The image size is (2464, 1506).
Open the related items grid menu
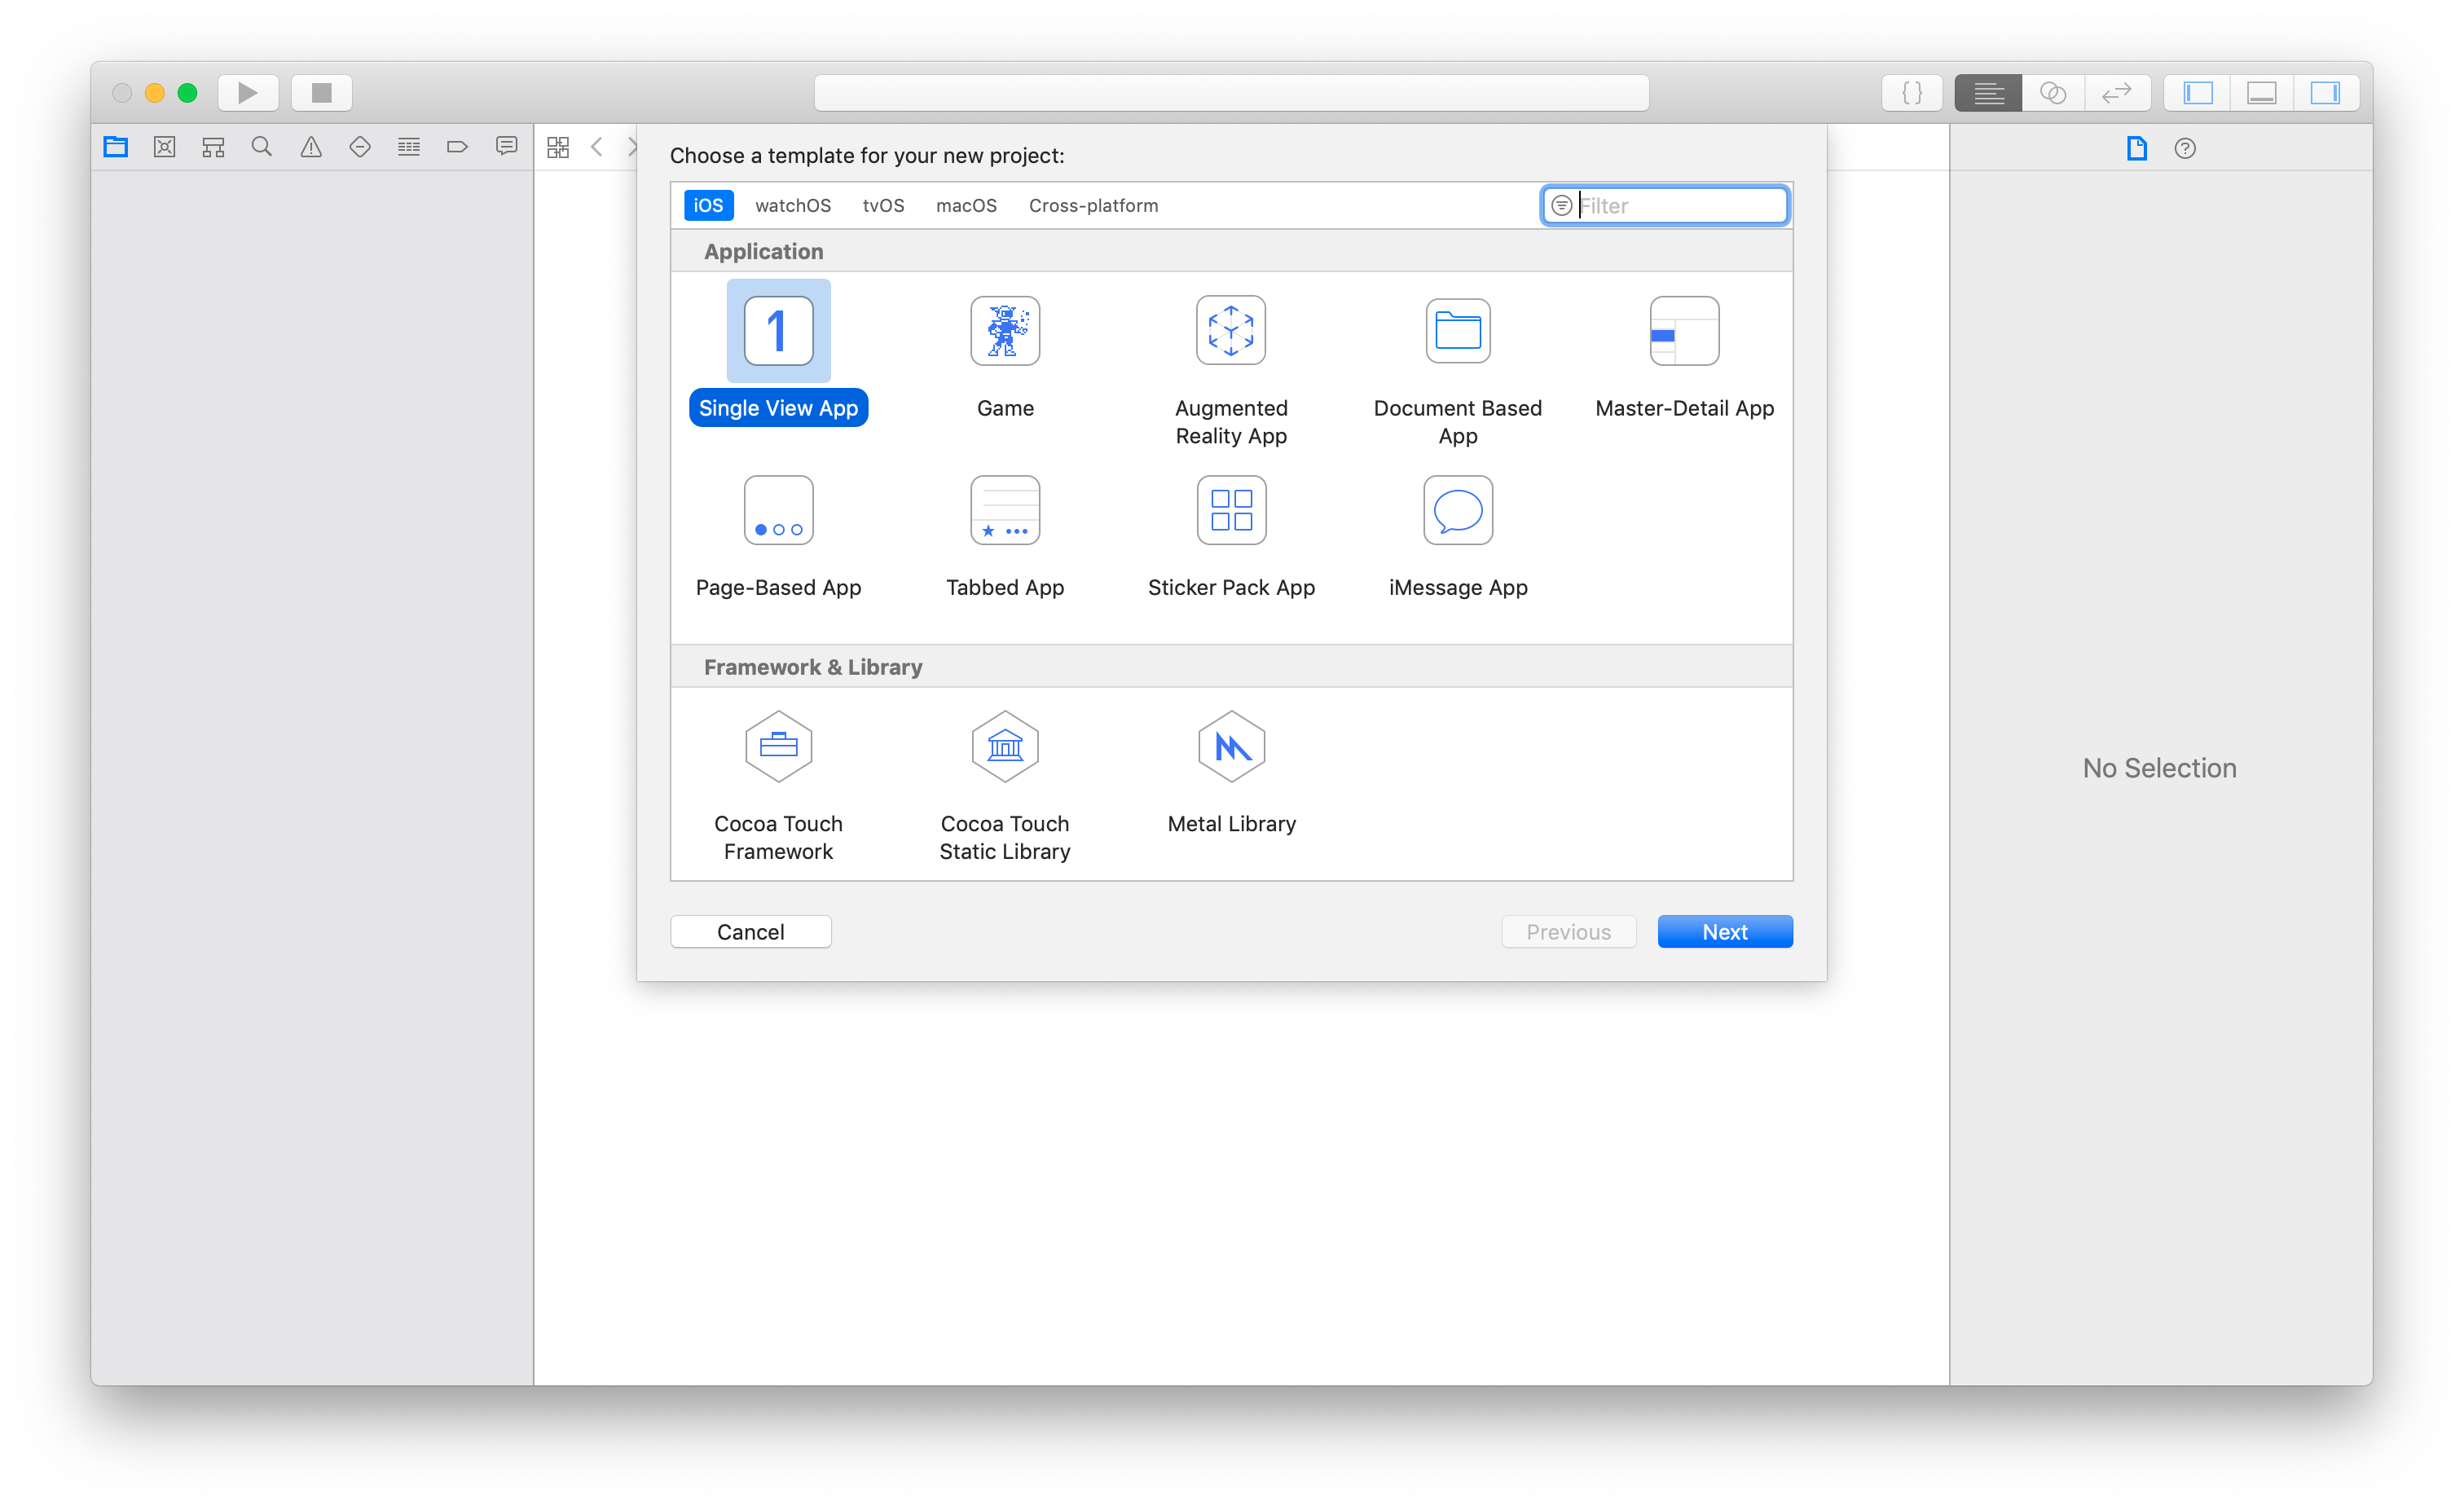[x=558, y=147]
